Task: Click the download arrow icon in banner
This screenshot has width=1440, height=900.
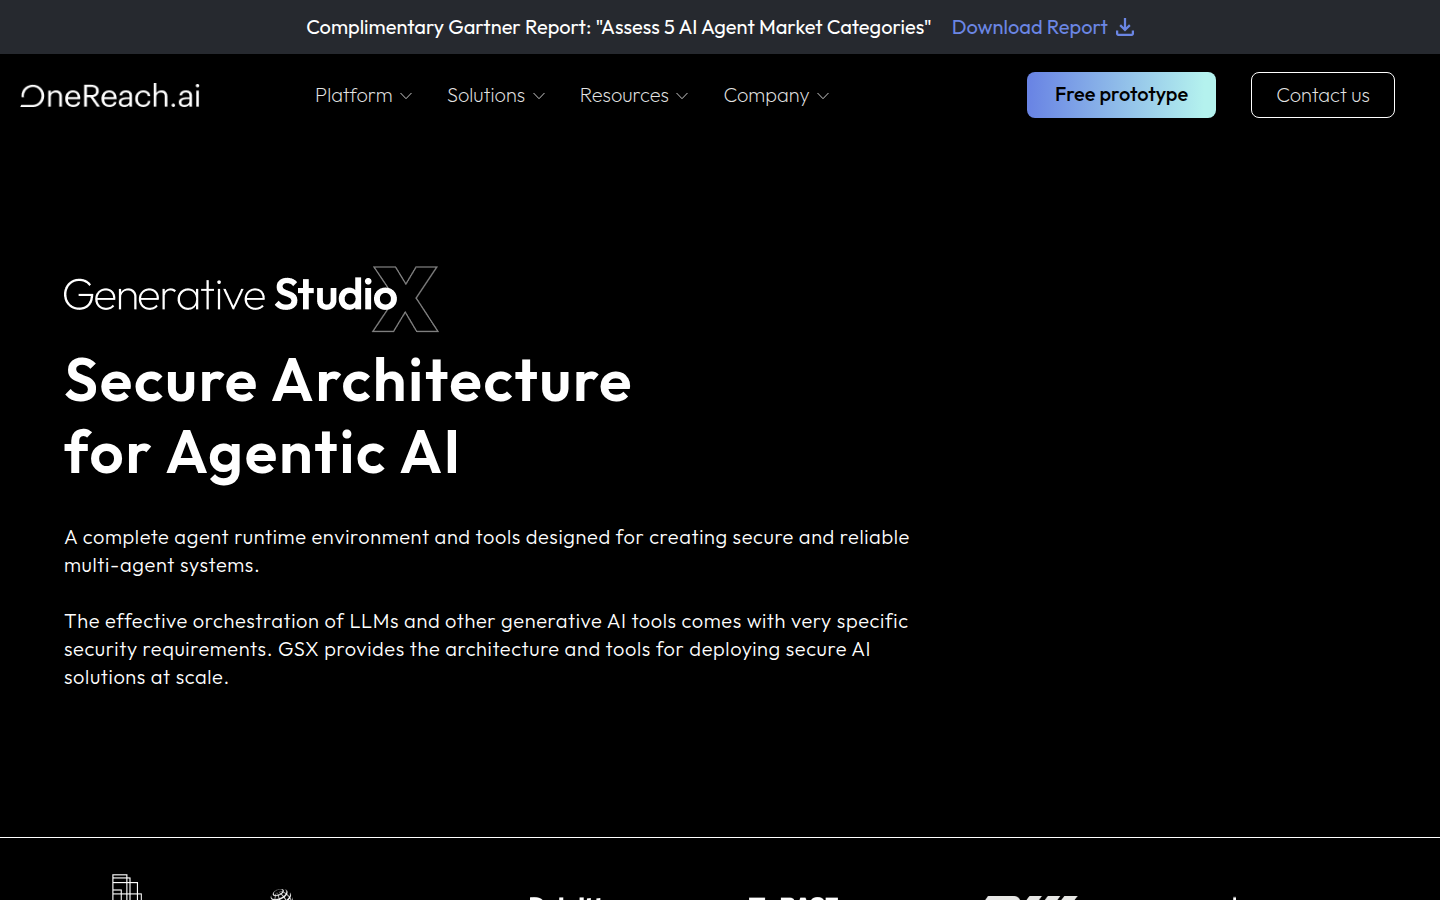Action: coord(1125,27)
